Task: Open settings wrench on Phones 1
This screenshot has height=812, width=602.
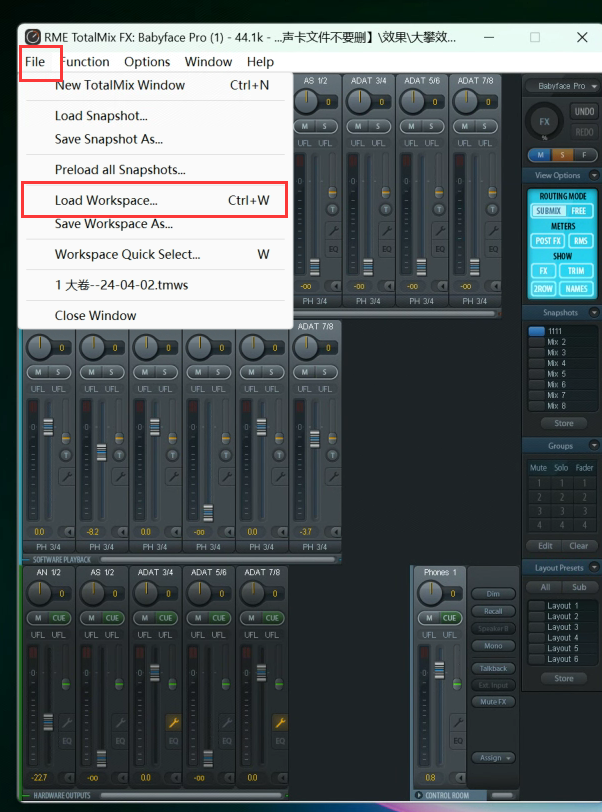Action: click(x=458, y=722)
